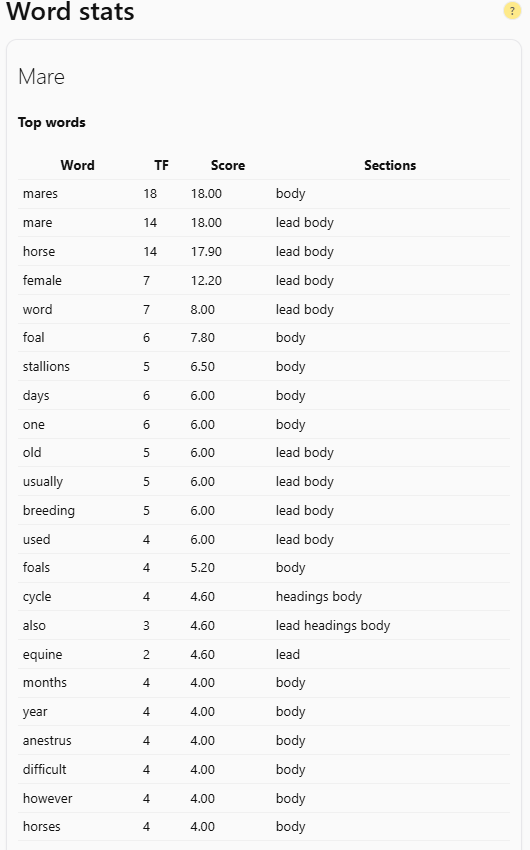Click the 'stallions' word entry
This screenshot has width=530, height=850.
pos(46,366)
